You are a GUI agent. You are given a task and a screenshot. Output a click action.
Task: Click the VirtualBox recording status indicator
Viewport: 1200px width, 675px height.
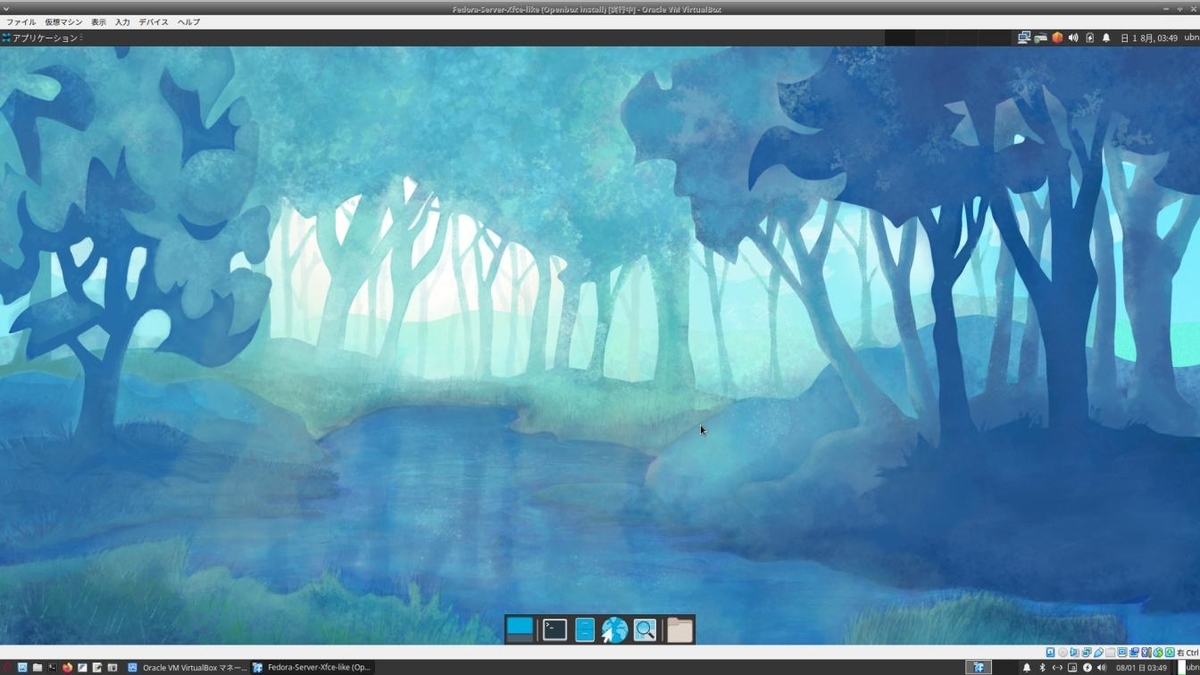[x=1134, y=652]
